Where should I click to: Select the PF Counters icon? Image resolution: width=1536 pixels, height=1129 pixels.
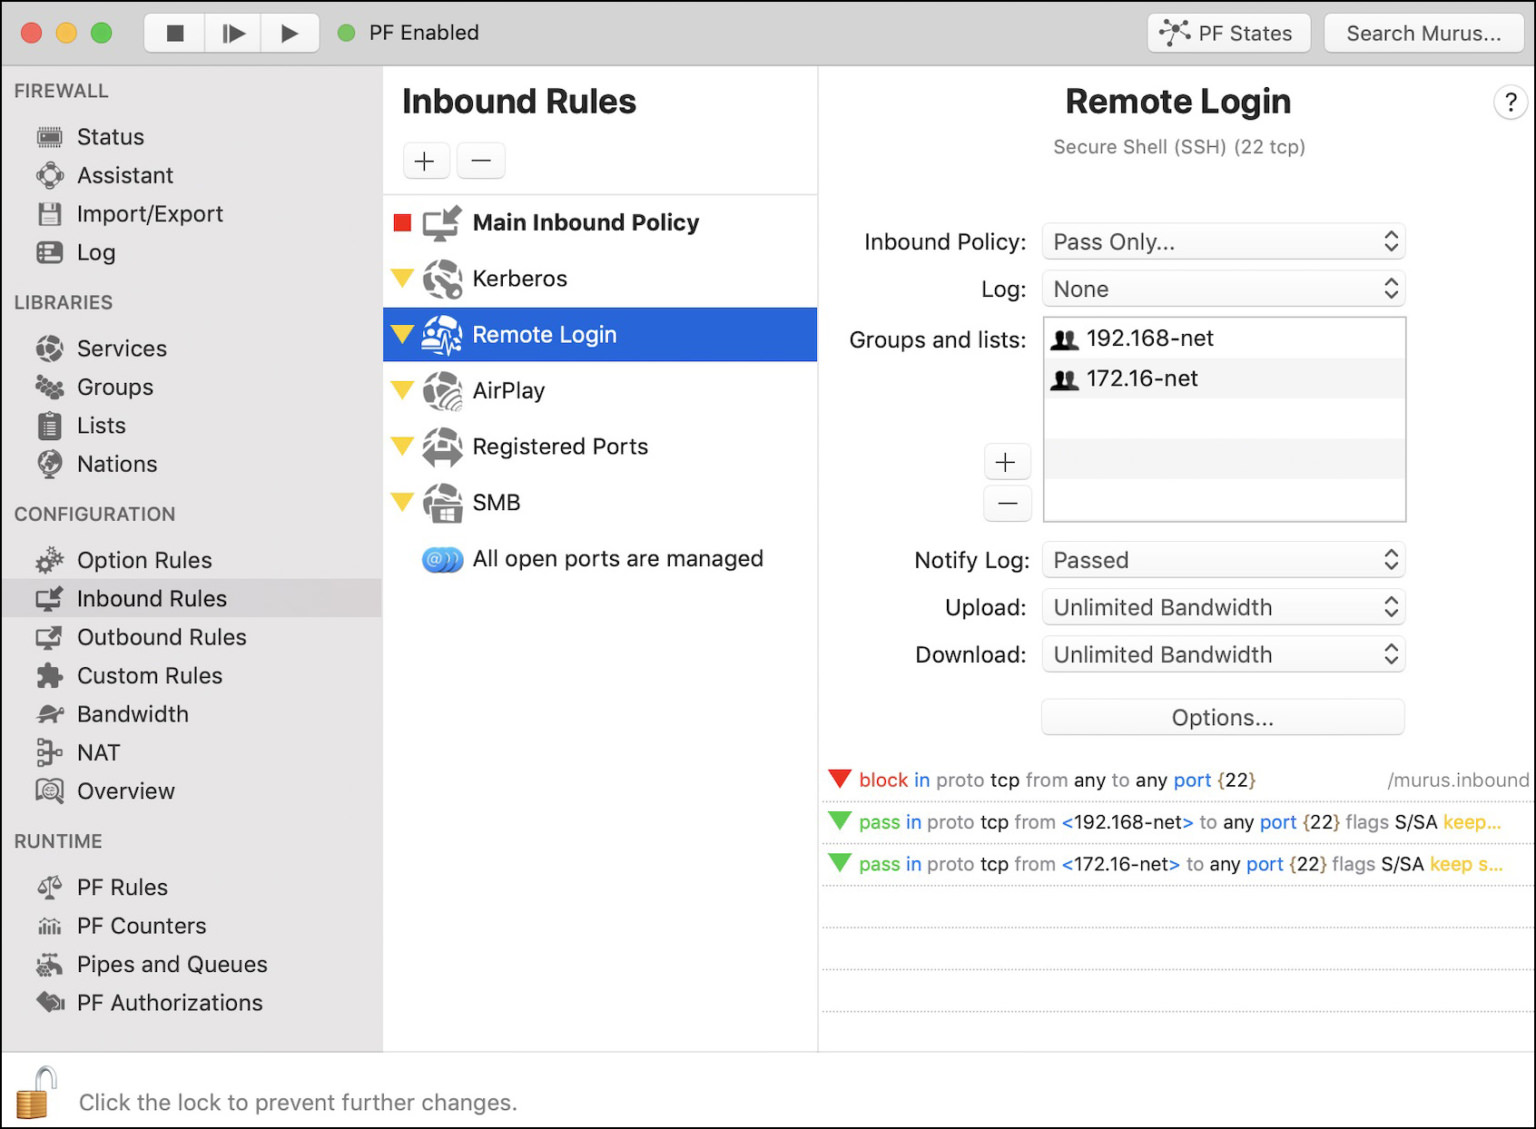tap(49, 925)
